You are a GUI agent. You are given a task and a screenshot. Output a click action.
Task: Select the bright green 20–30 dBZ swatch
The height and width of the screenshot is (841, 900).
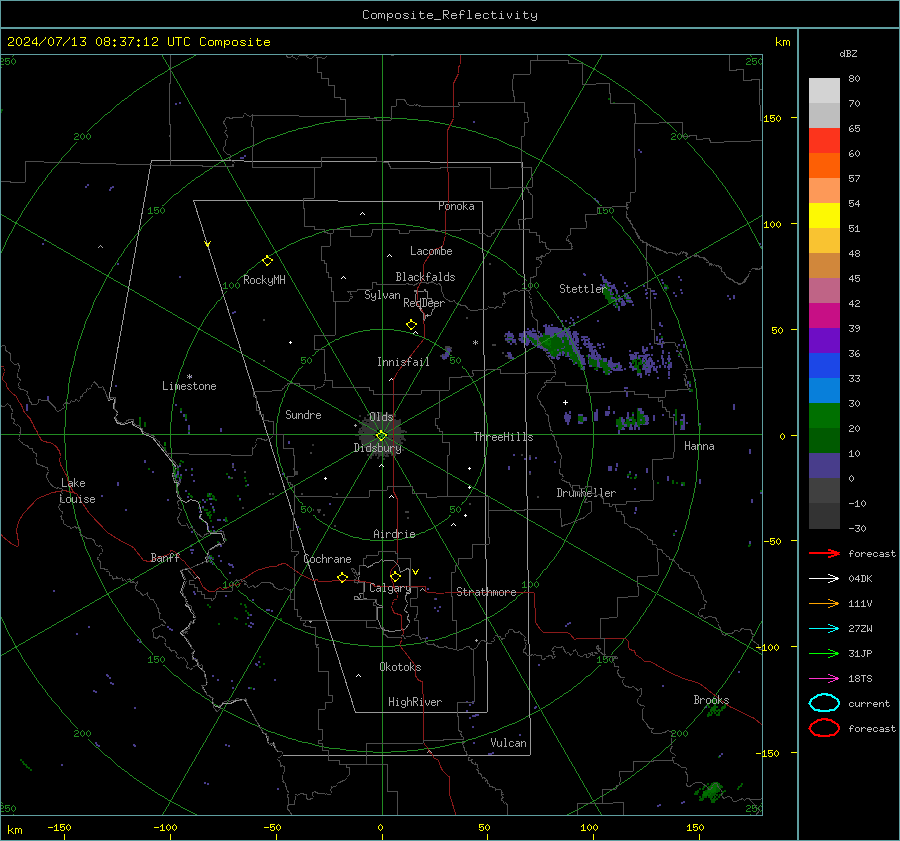coord(824,416)
